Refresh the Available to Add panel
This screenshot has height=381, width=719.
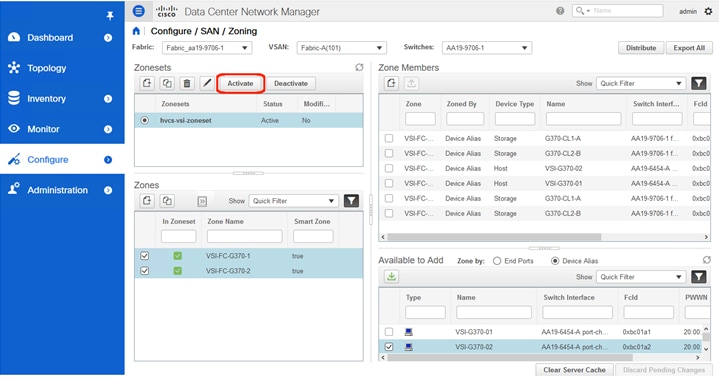pyautogui.click(x=707, y=260)
